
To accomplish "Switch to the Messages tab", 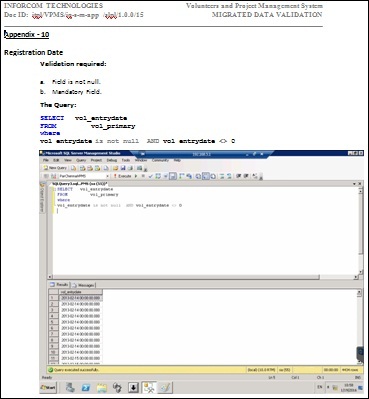I will click(83, 285).
